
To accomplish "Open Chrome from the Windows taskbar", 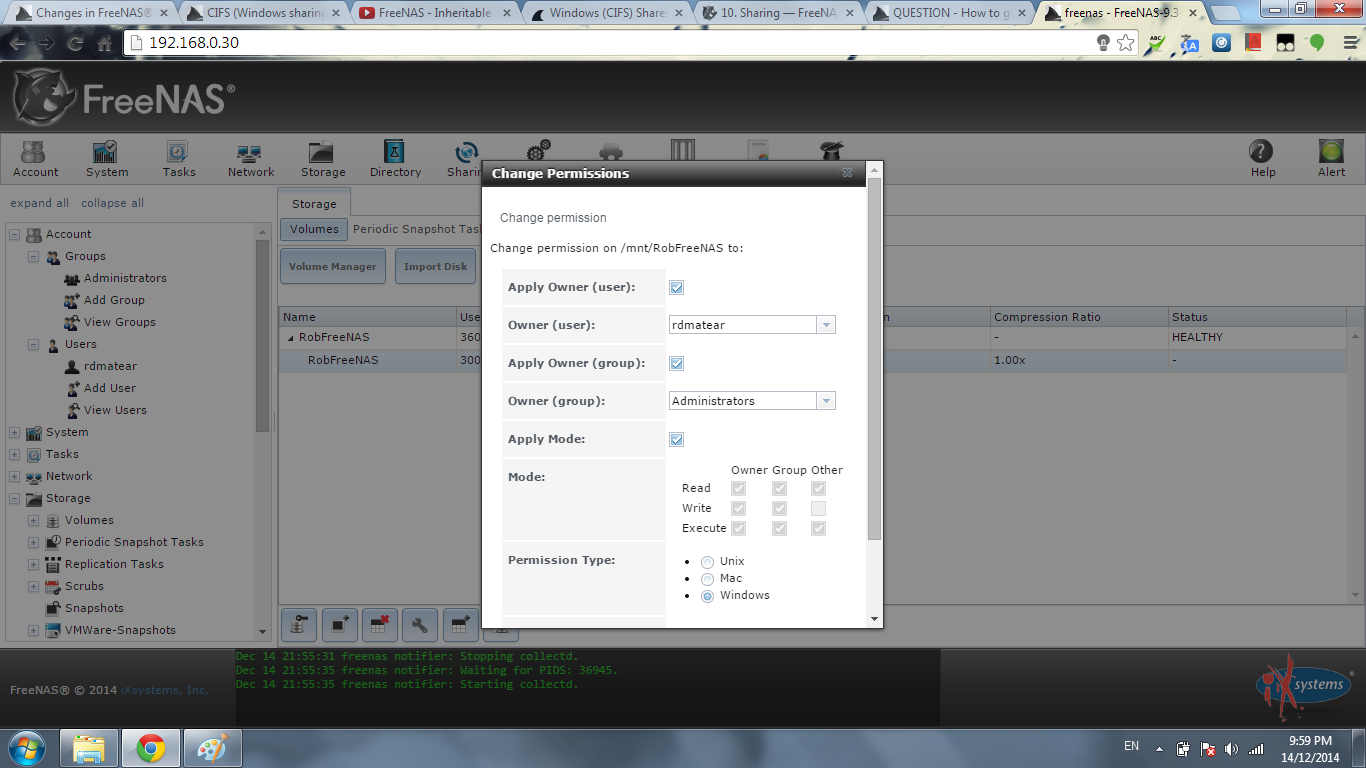I will tap(151, 748).
